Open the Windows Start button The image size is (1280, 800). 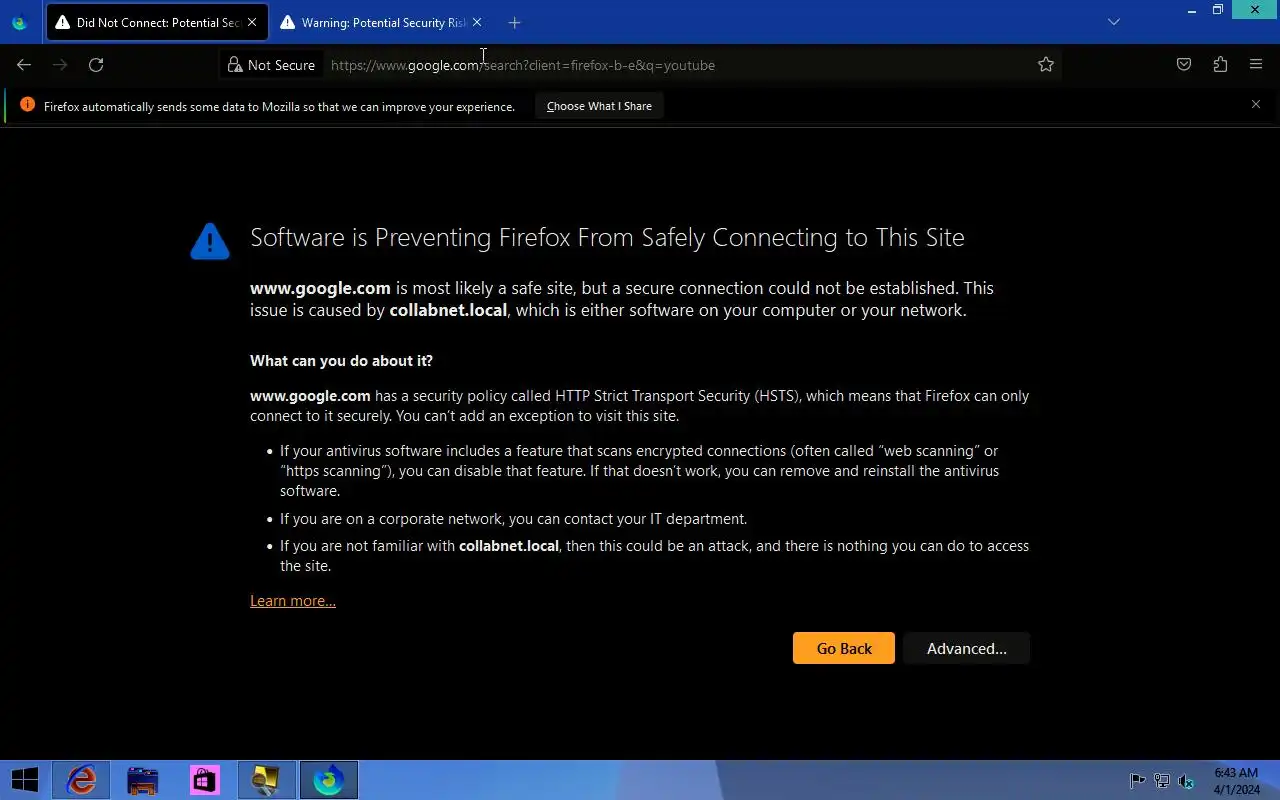(x=25, y=780)
